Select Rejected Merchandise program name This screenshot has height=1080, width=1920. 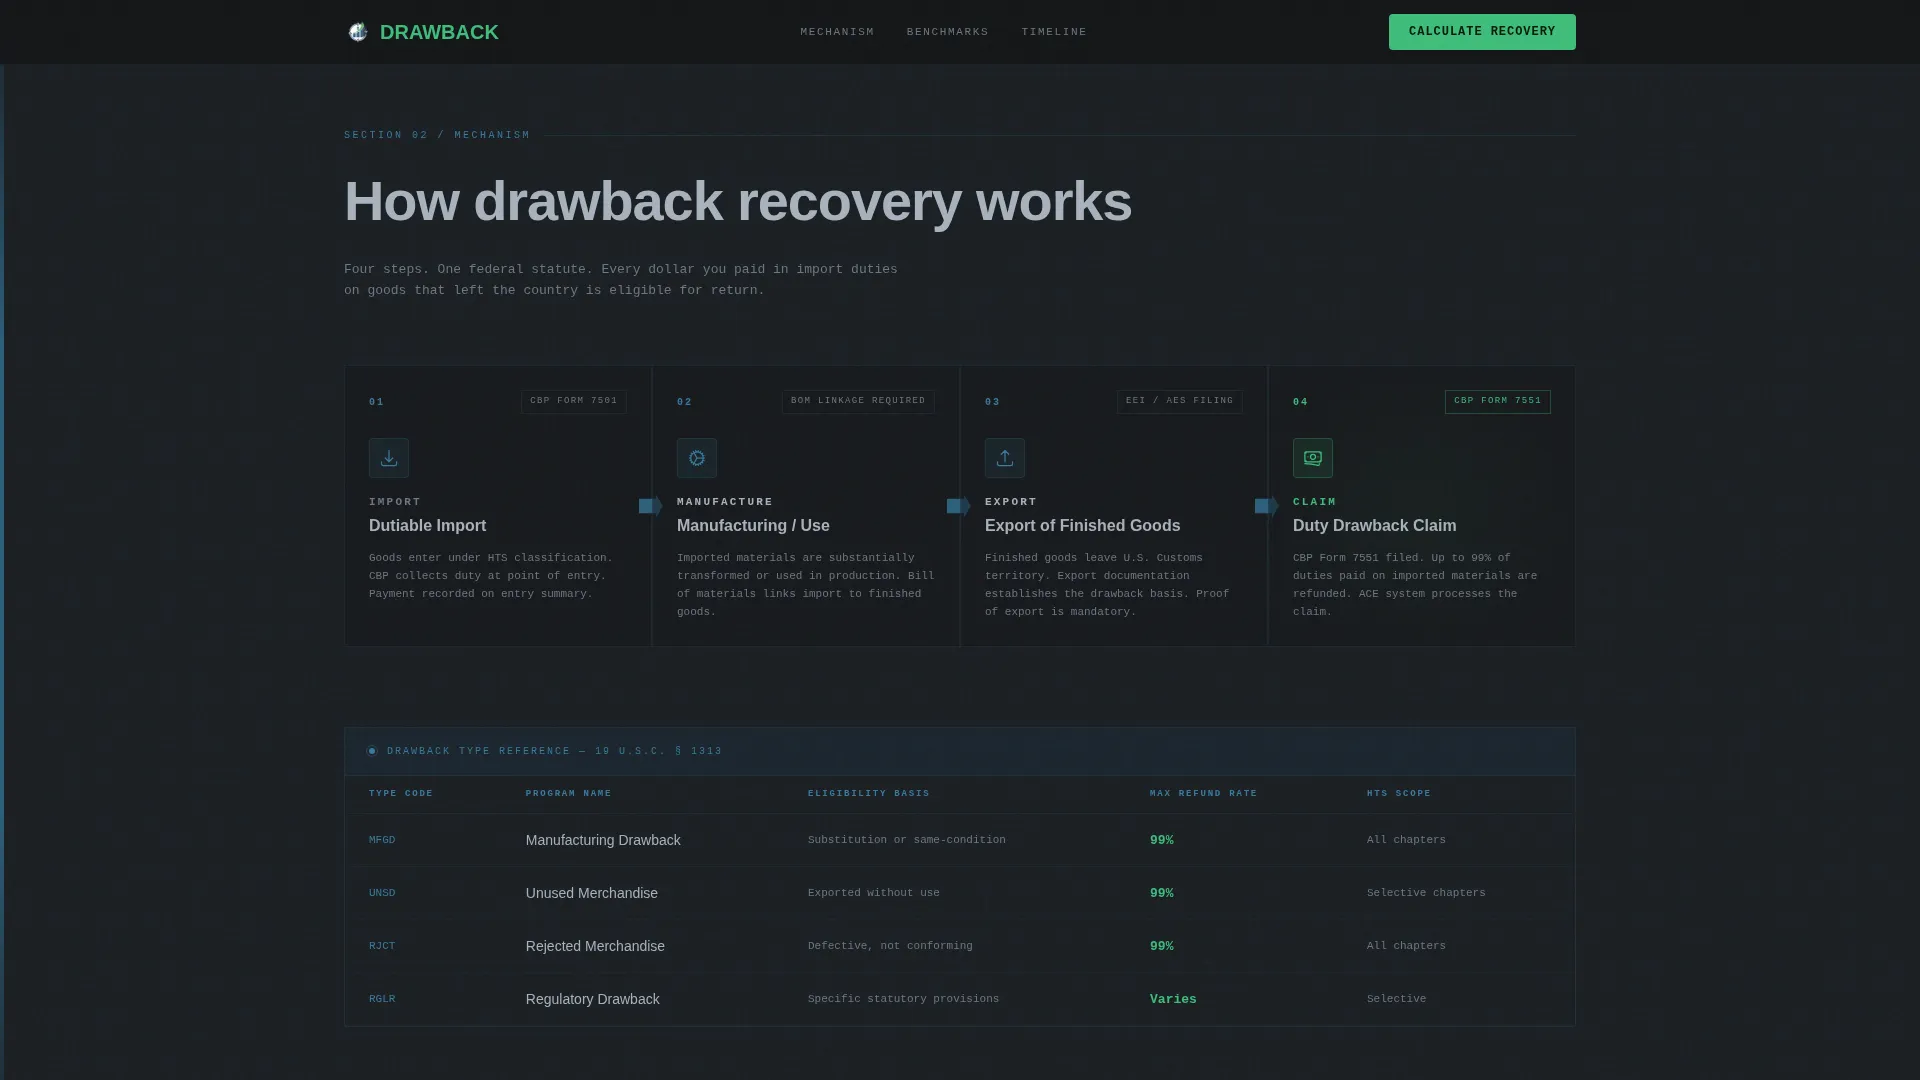tap(595, 946)
